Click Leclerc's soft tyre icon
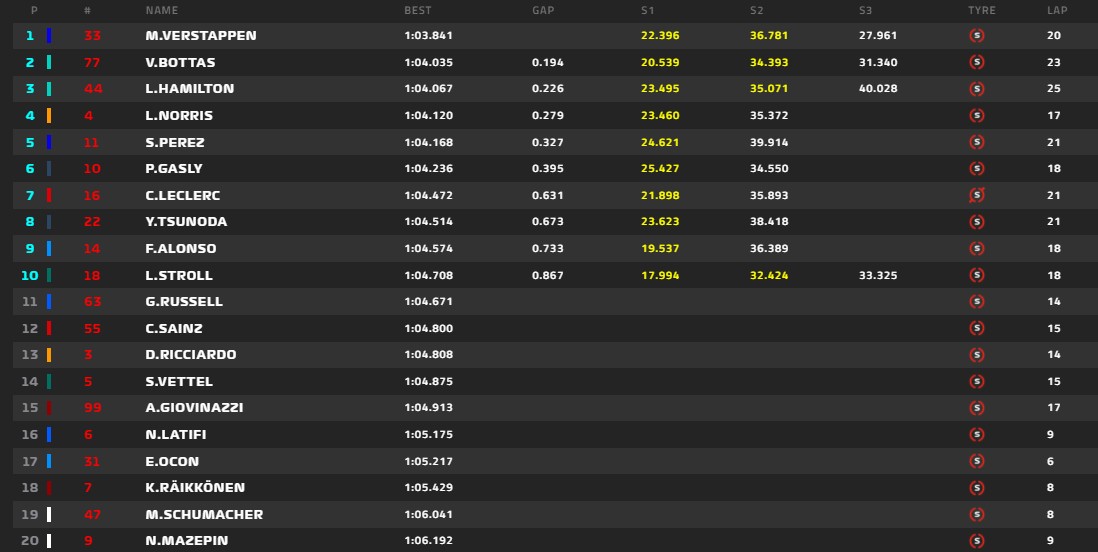This screenshot has height=552, width=1098. point(977,195)
